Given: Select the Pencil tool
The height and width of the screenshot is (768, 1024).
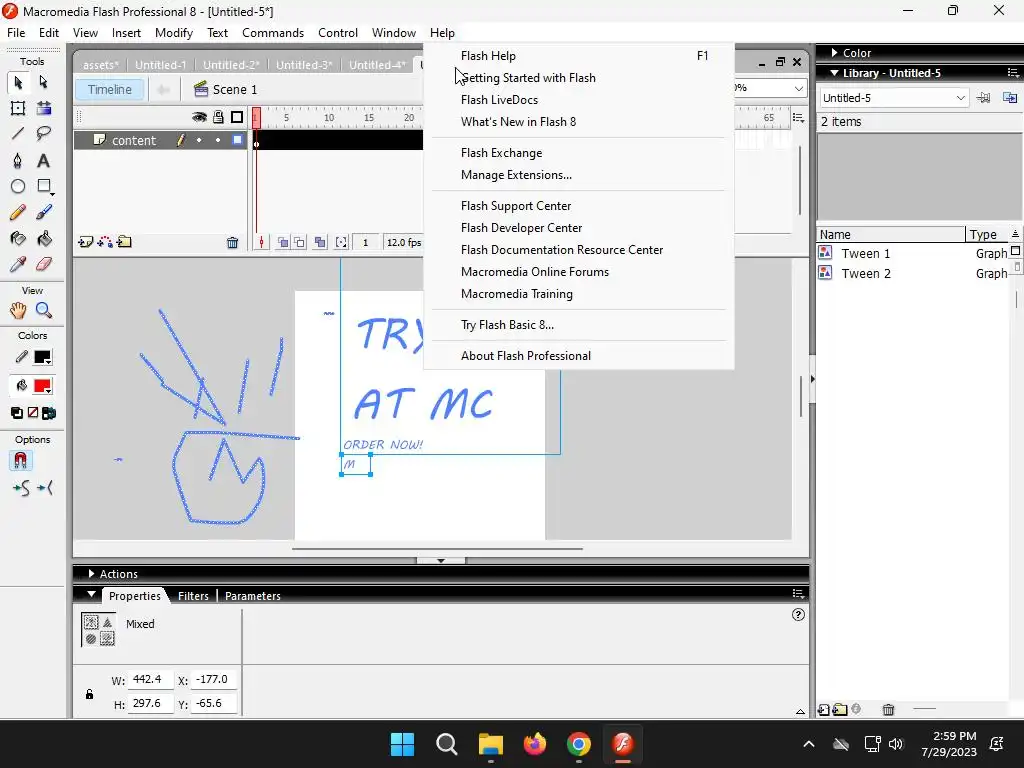Looking at the screenshot, I should coord(18,212).
